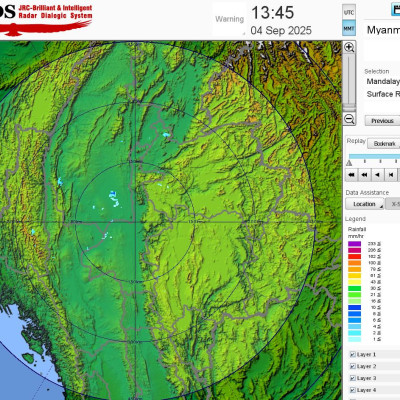
Task: Toggle the Layer 1 checkbox
Action: coord(352,354)
